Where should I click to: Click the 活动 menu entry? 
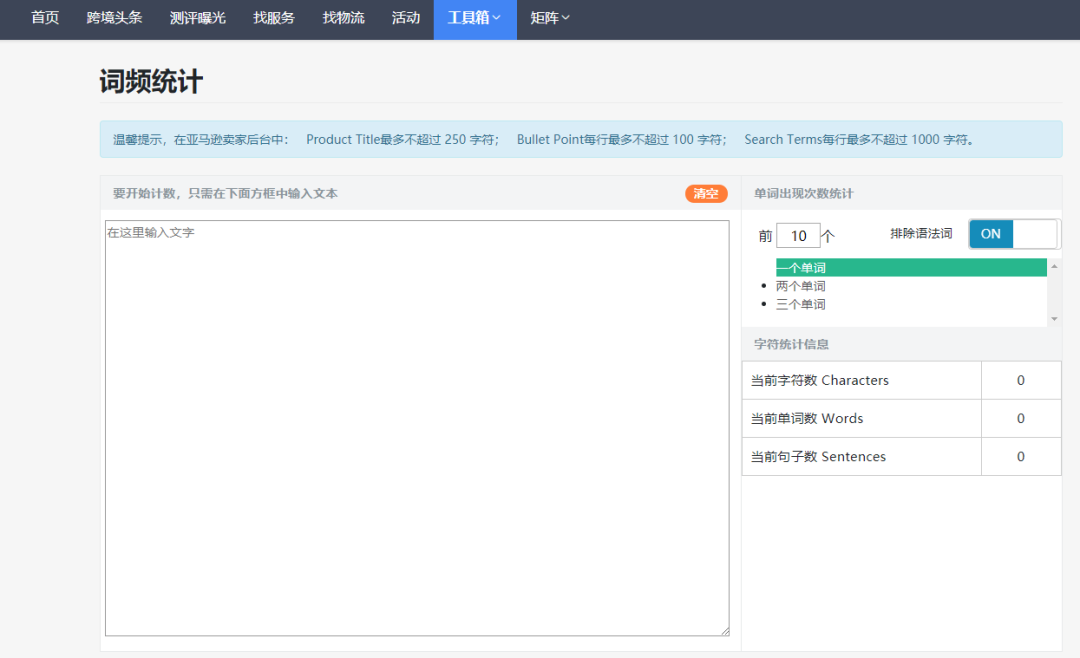pos(406,16)
